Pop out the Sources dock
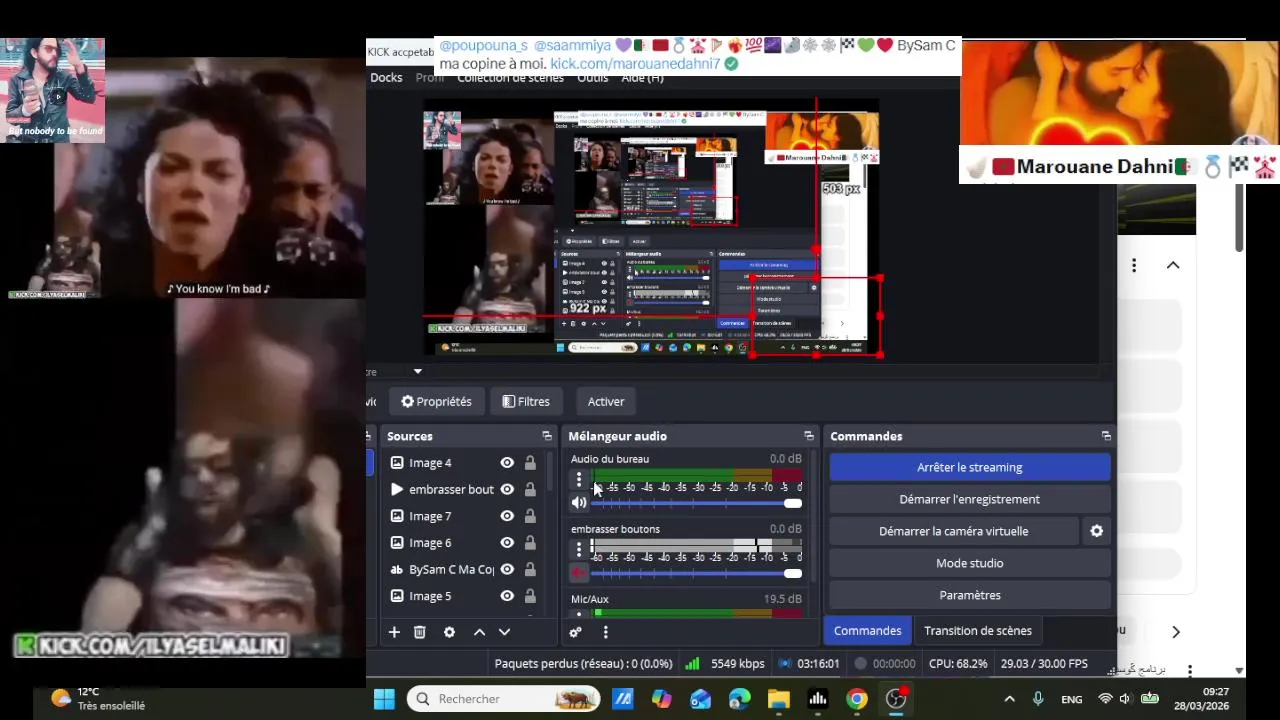The width and height of the screenshot is (1280, 720). coord(547,436)
